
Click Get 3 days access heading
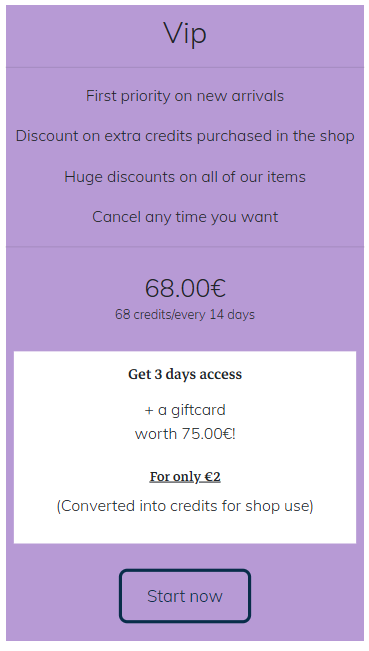[185, 374]
